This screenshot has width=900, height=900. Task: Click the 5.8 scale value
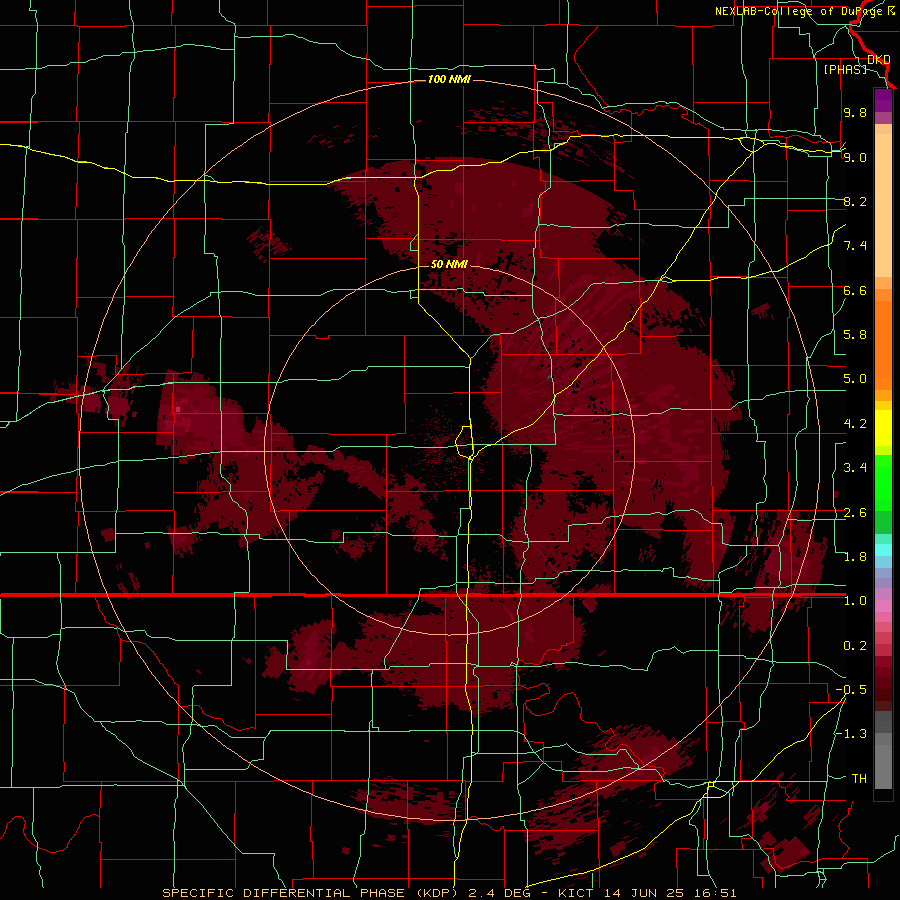pyautogui.click(x=855, y=335)
